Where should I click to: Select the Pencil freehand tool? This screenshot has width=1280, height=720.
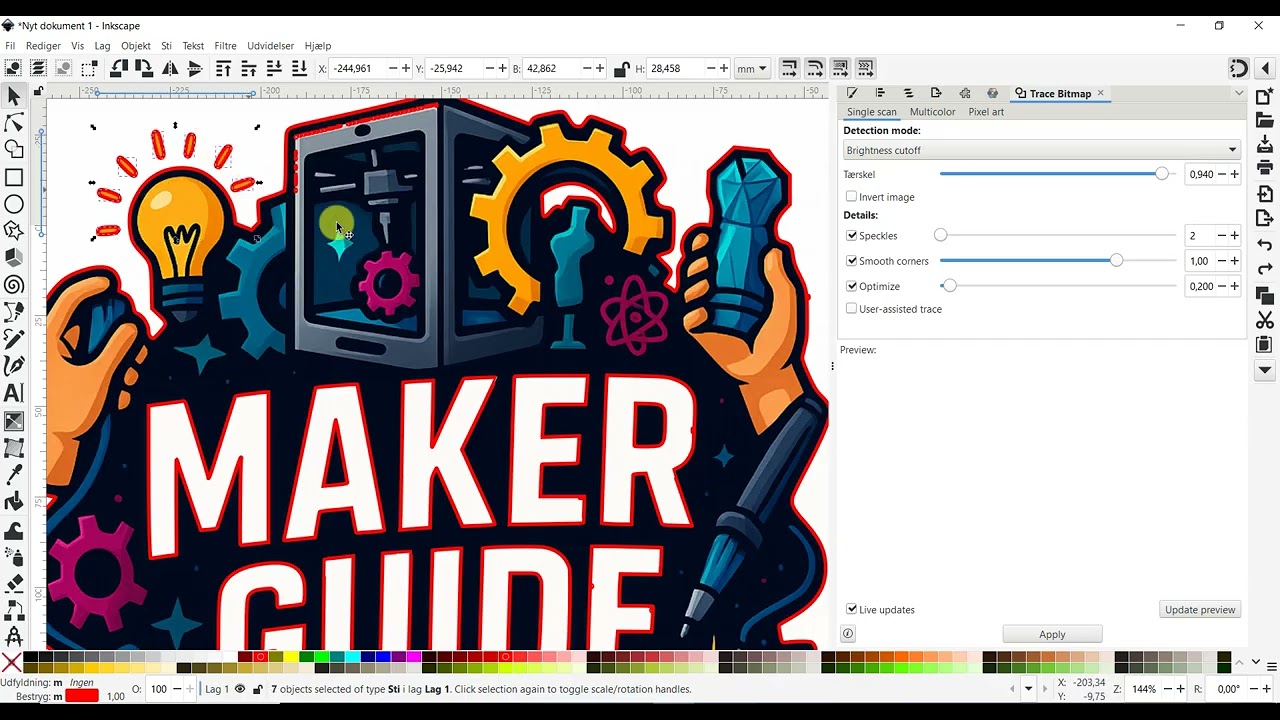click(x=14, y=339)
